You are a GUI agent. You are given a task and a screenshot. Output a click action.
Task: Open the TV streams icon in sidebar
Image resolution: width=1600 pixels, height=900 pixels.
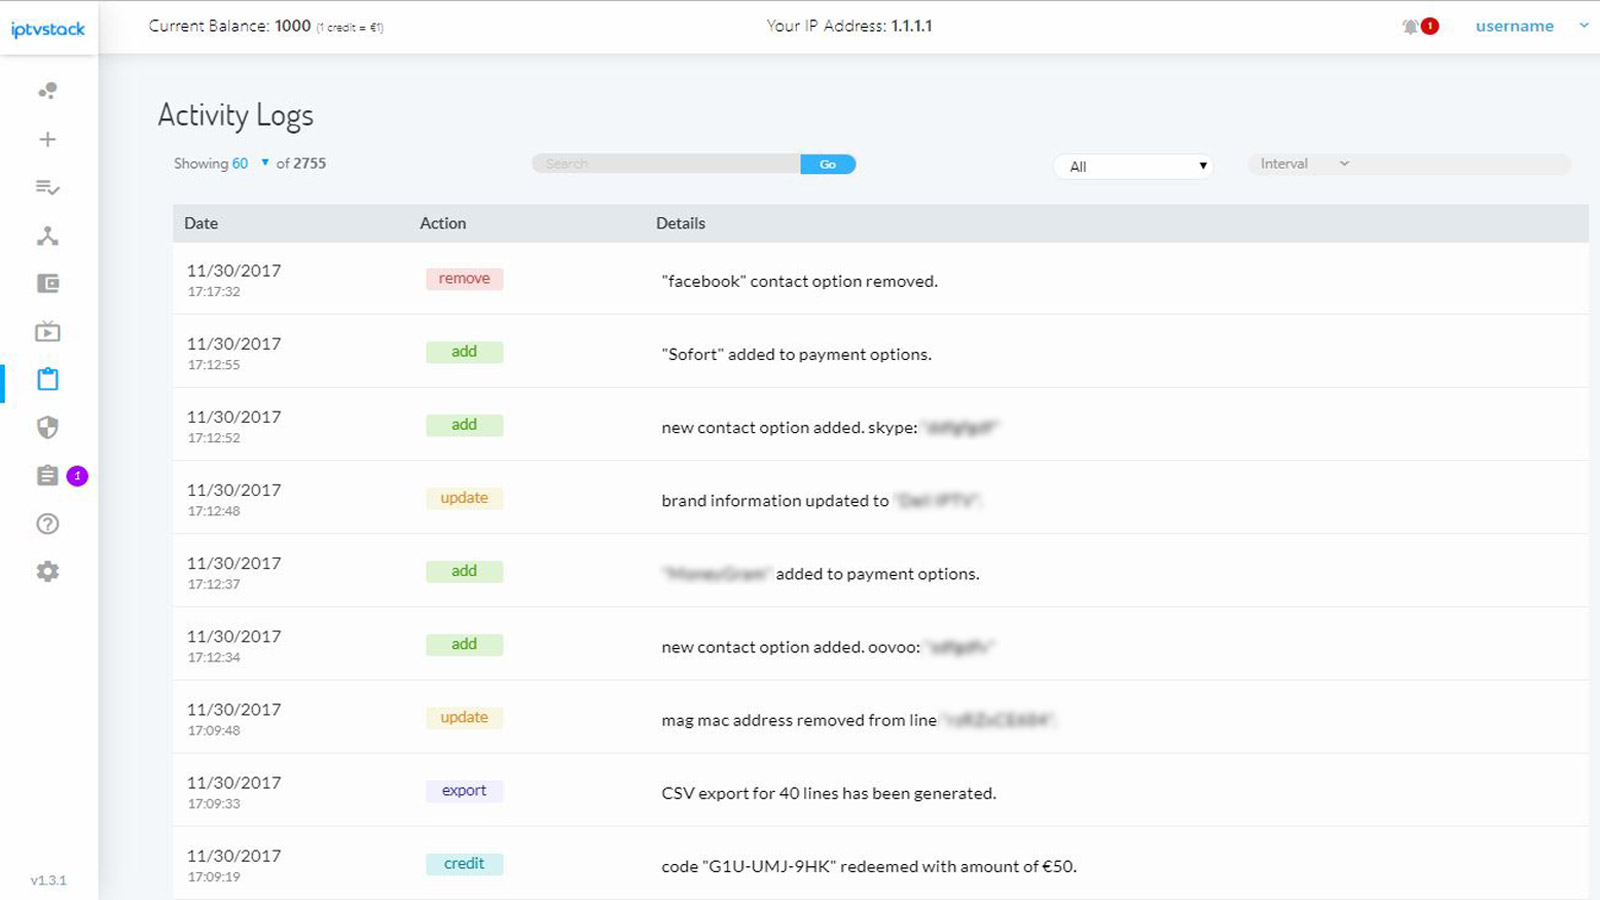coord(47,331)
